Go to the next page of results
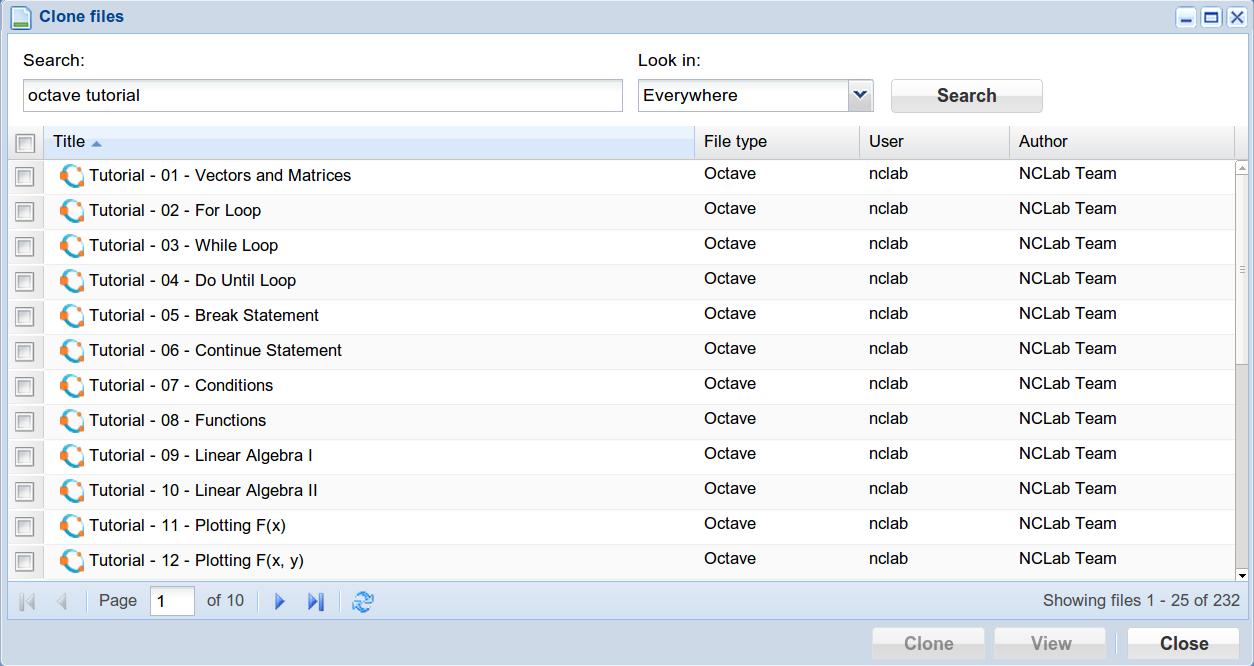The width and height of the screenshot is (1254, 666). (x=280, y=601)
